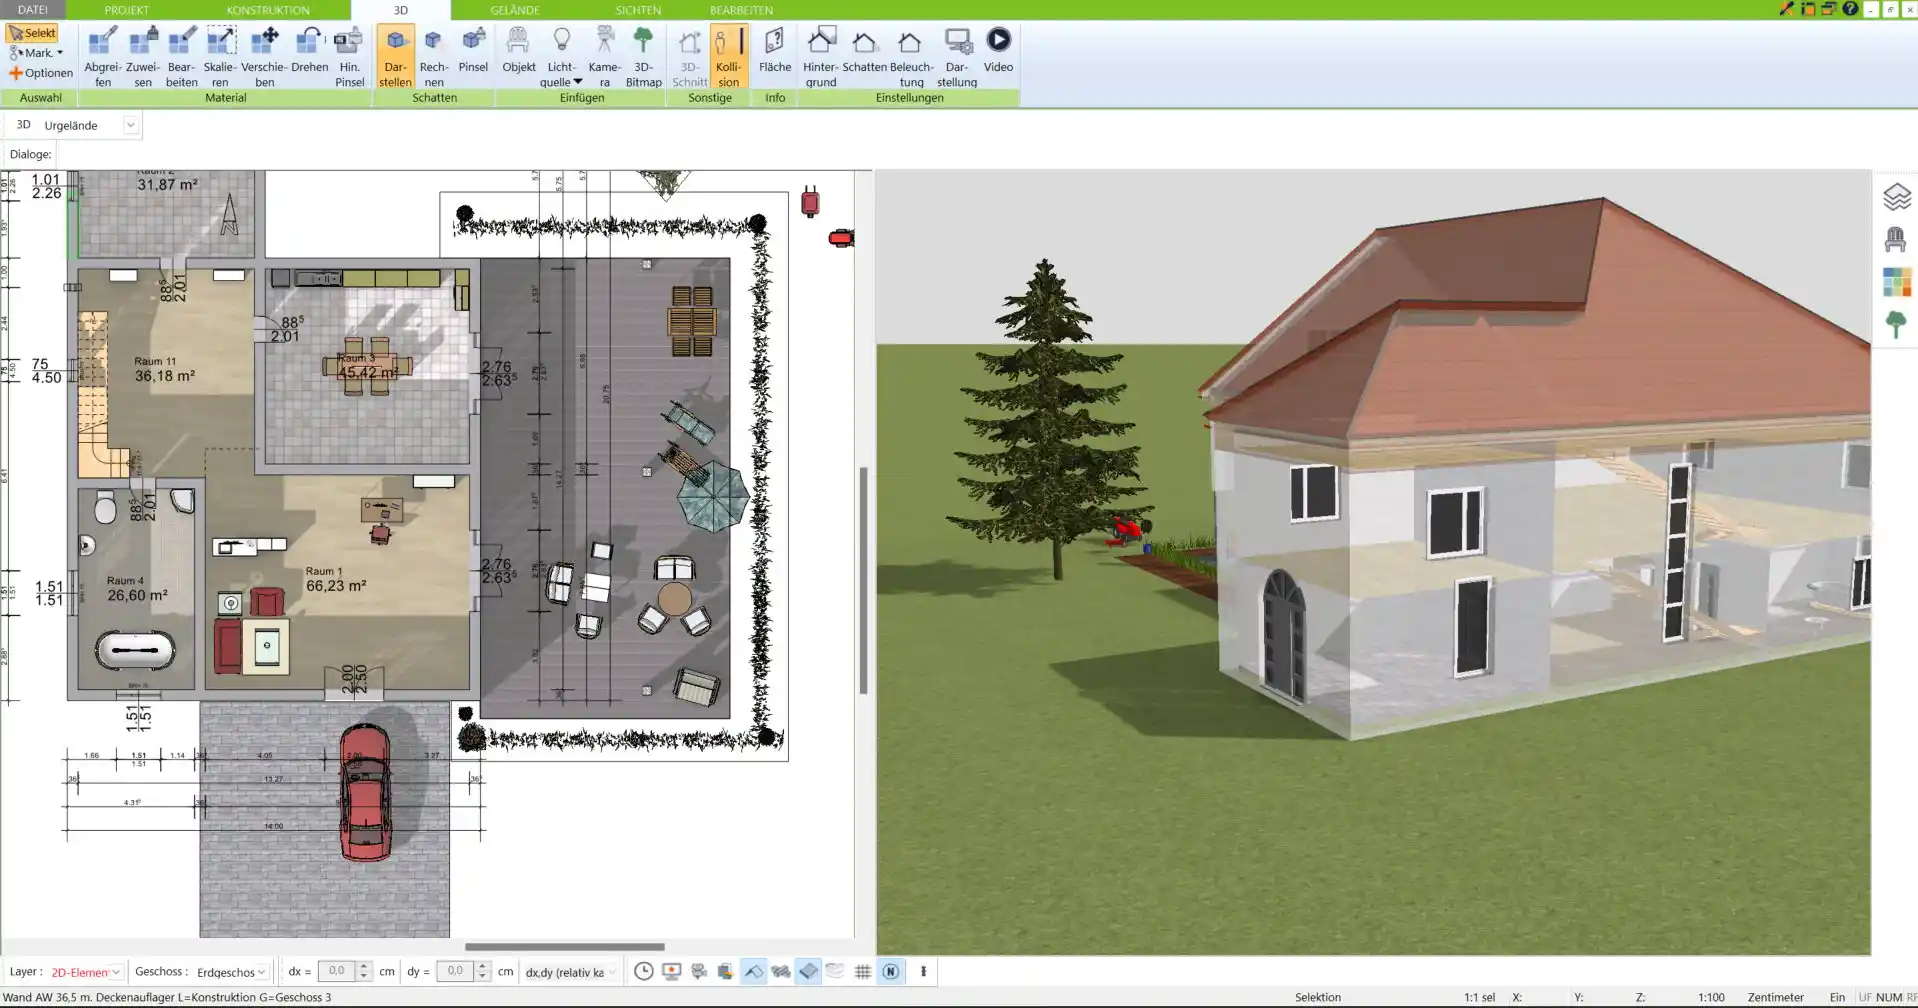1918x1008 pixels.
Task: Open the Schatten settings
Action: click(864, 50)
